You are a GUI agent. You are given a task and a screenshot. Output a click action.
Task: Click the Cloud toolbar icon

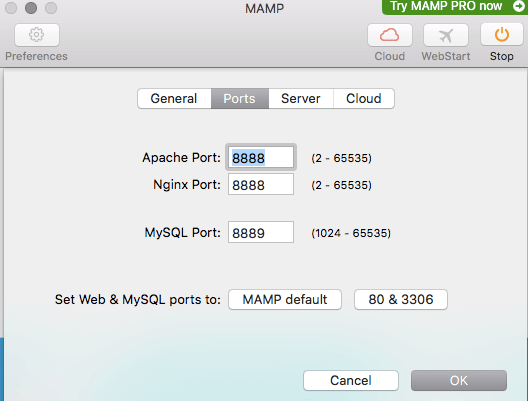coord(390,35)
